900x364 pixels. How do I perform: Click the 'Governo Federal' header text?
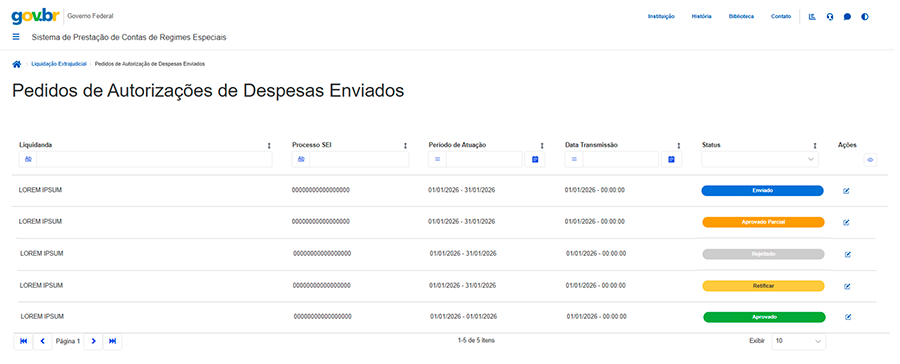(90, 16)
